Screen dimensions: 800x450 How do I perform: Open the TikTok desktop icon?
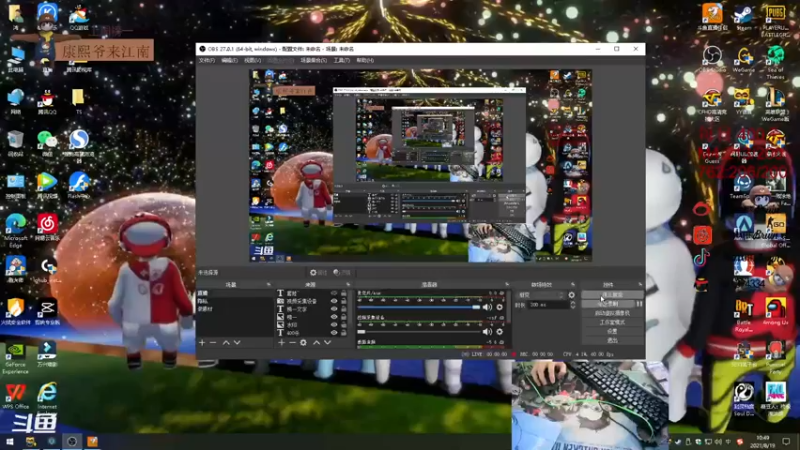702,258
